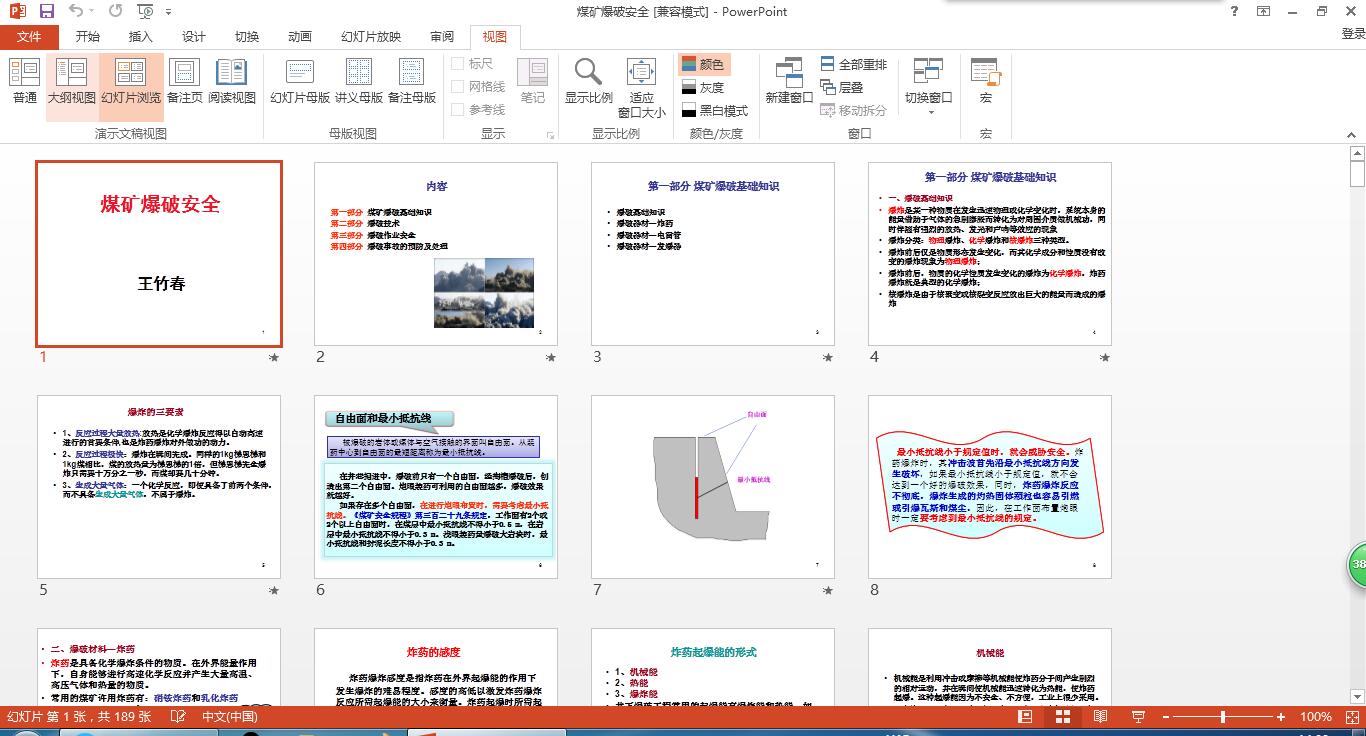The width and height of the screenshot is (1366, 736).
Task: Select Color (颜色) display mode
Action: [x=703, y=64]
